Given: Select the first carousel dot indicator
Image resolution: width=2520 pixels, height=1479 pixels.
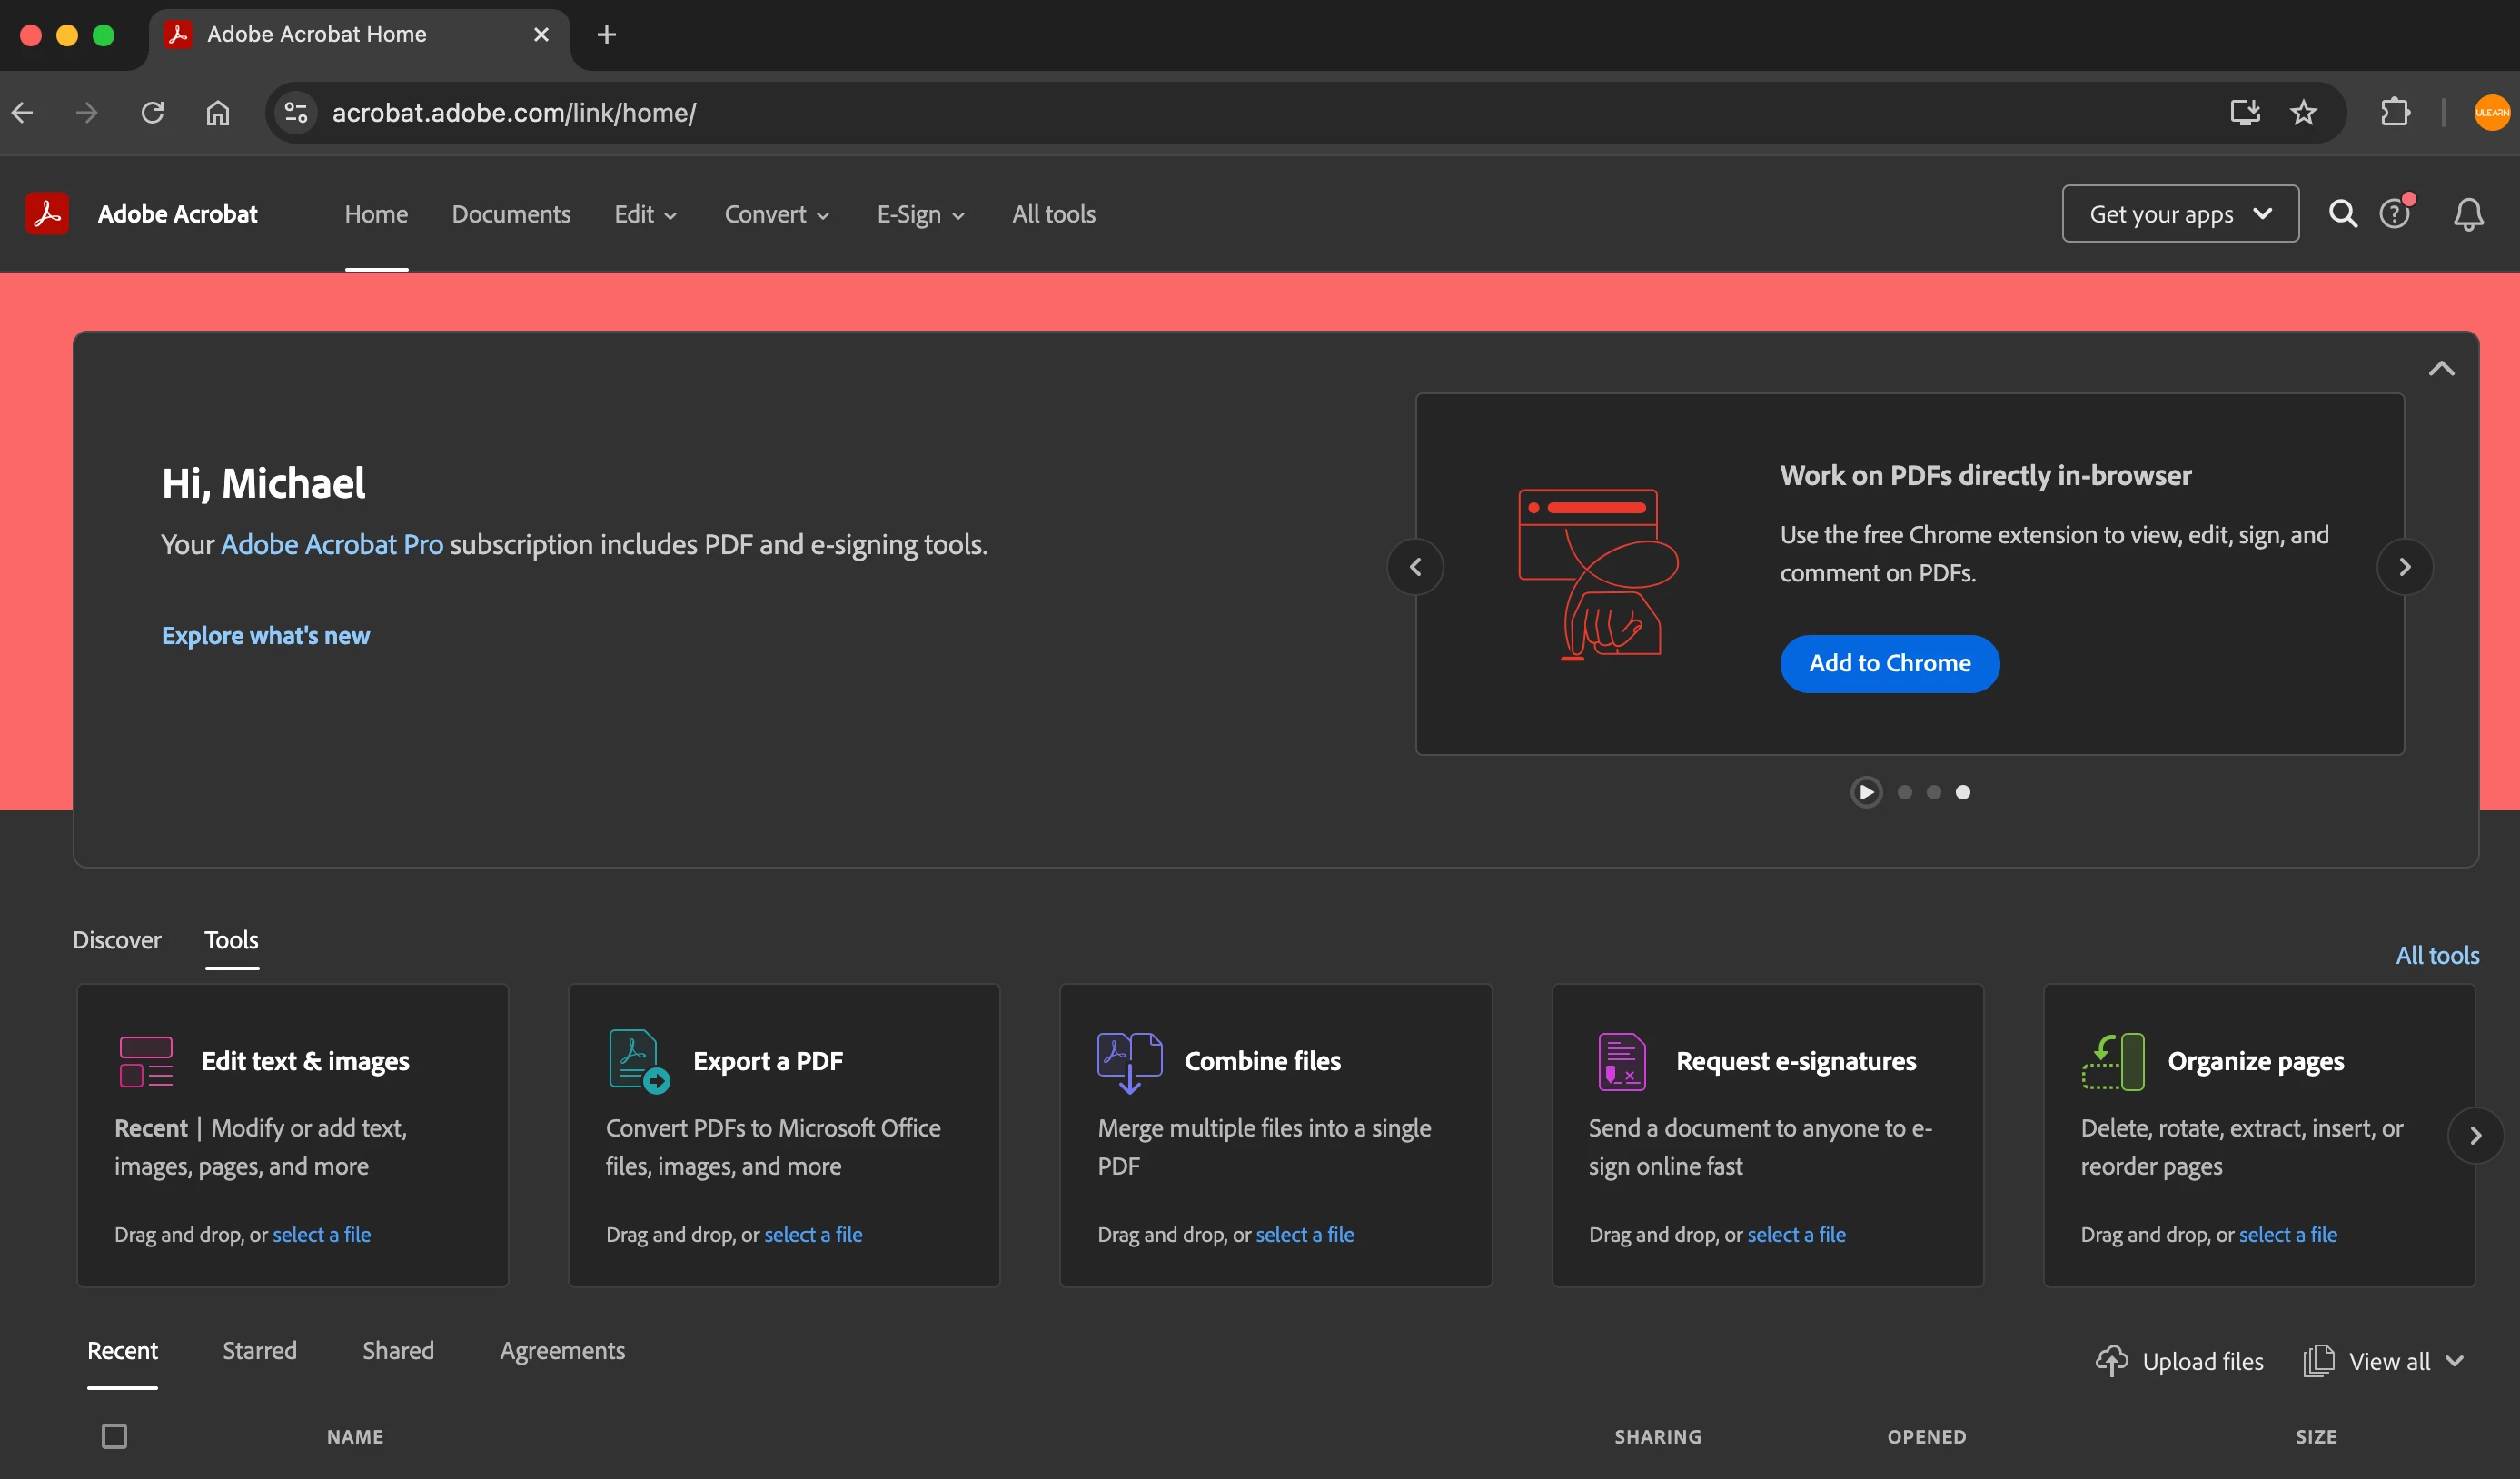Looking at the screenshot, I should click(x=1904, y=792).
